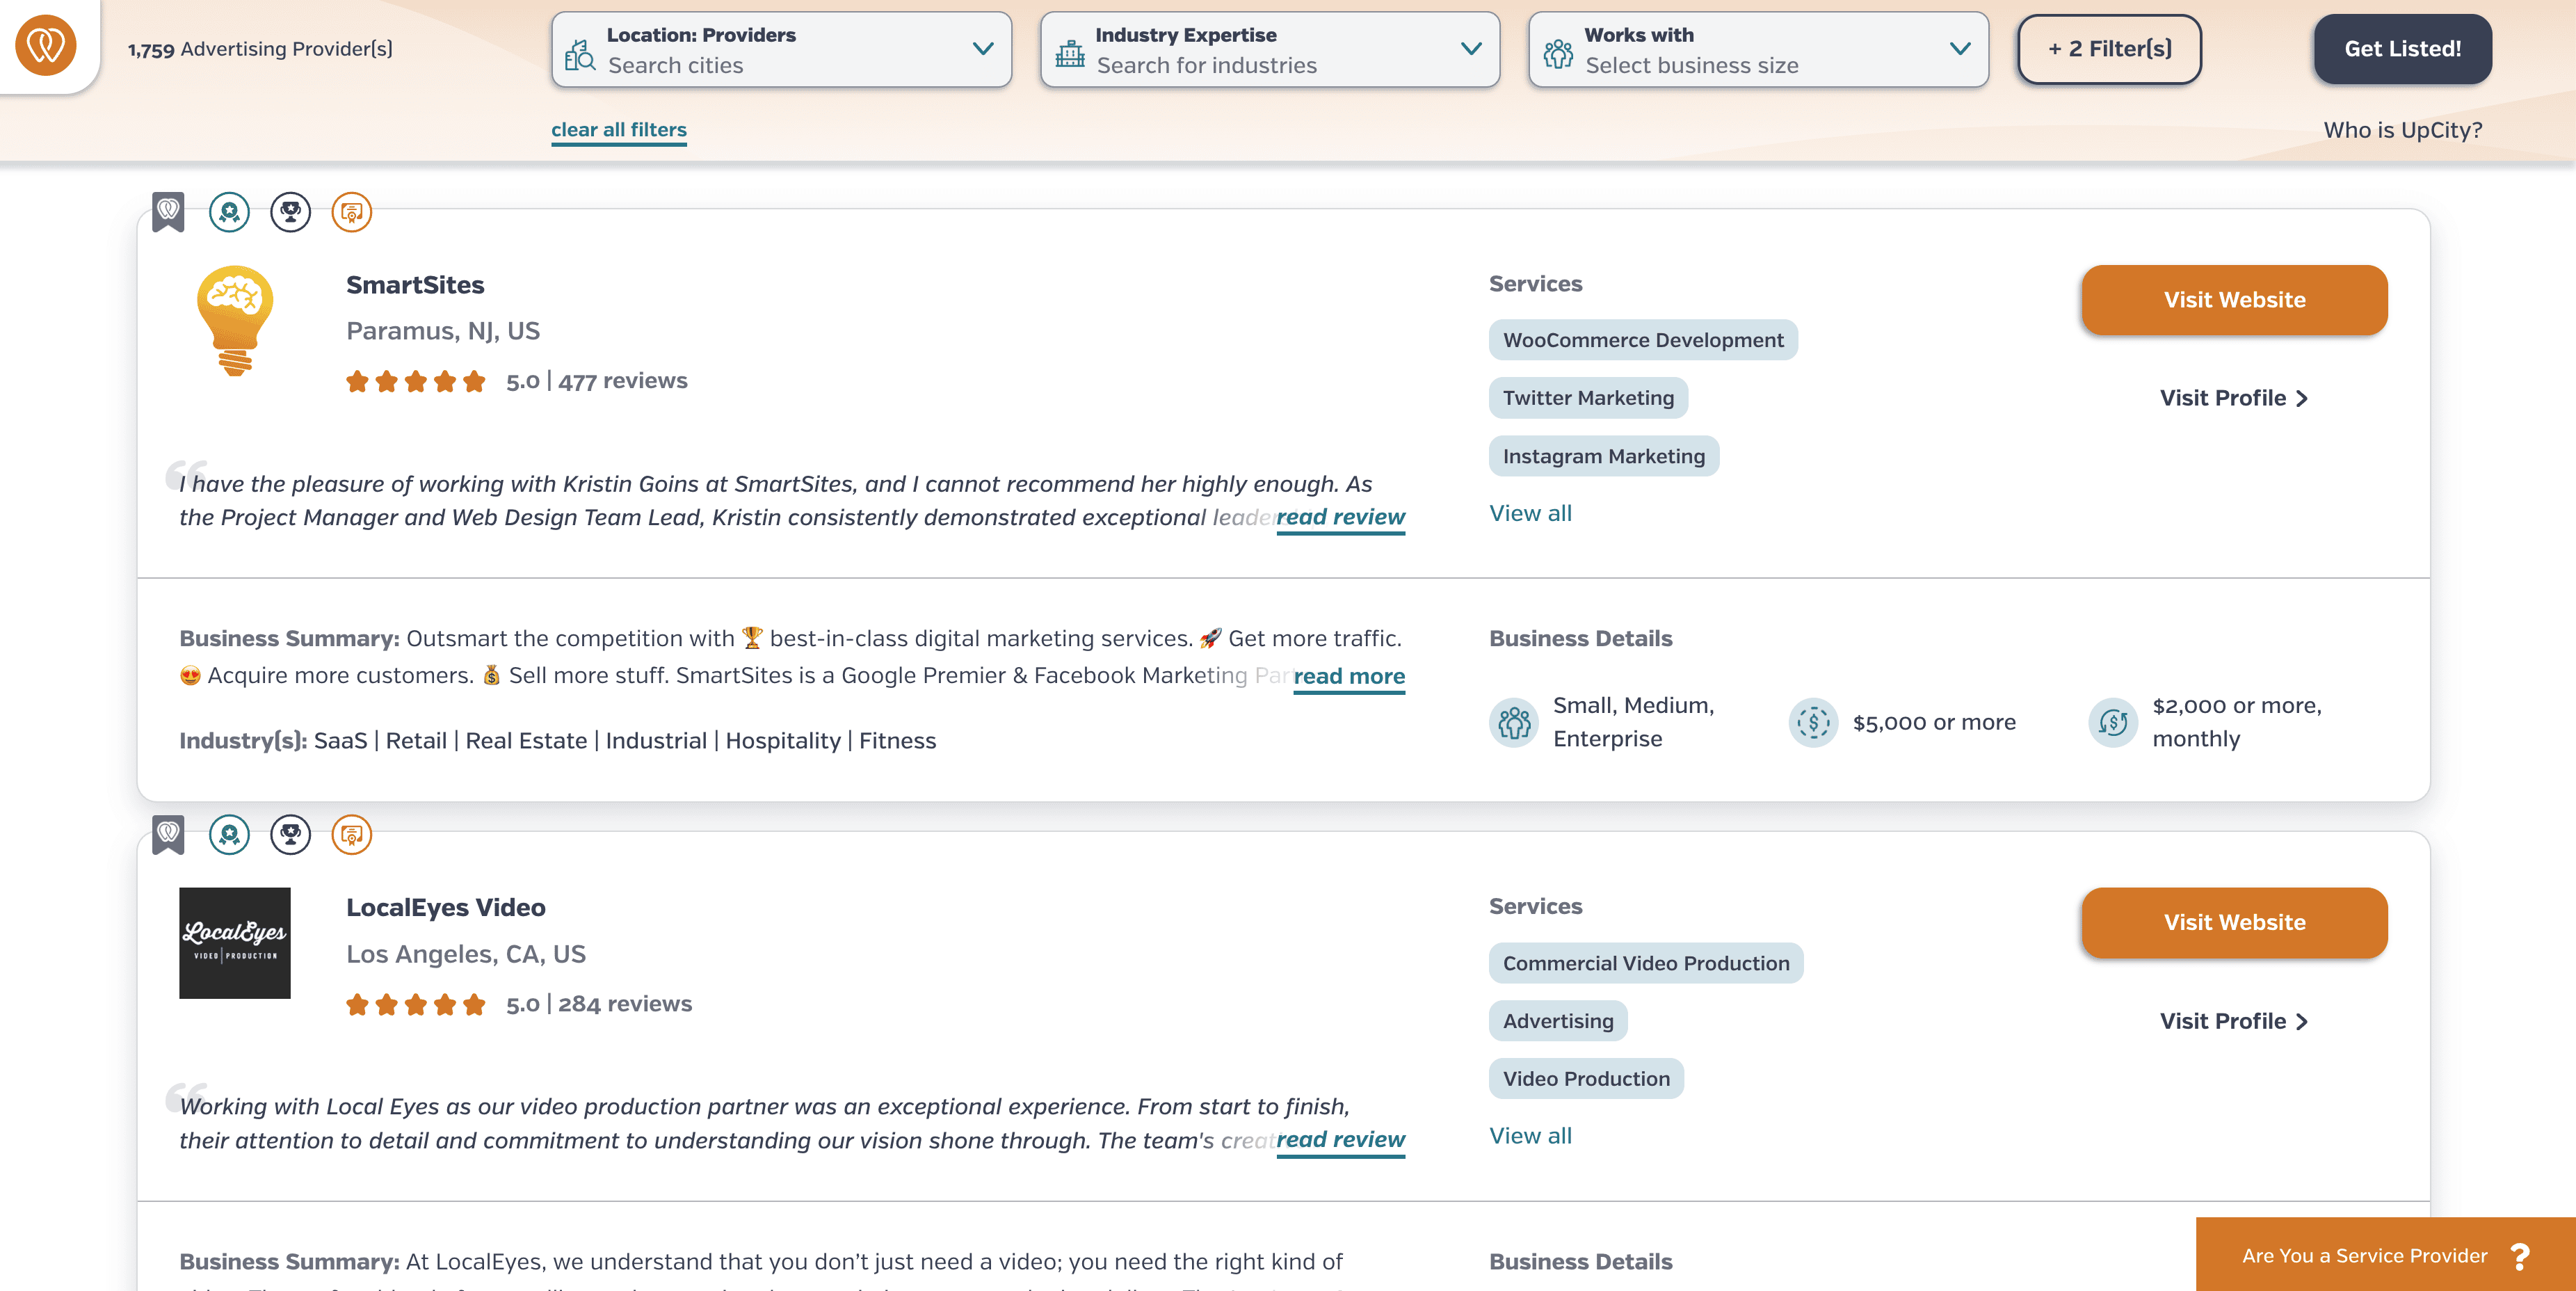
Task: Click LocalEyes Video teal award badge icon
Action: click(x=229, y=834)
